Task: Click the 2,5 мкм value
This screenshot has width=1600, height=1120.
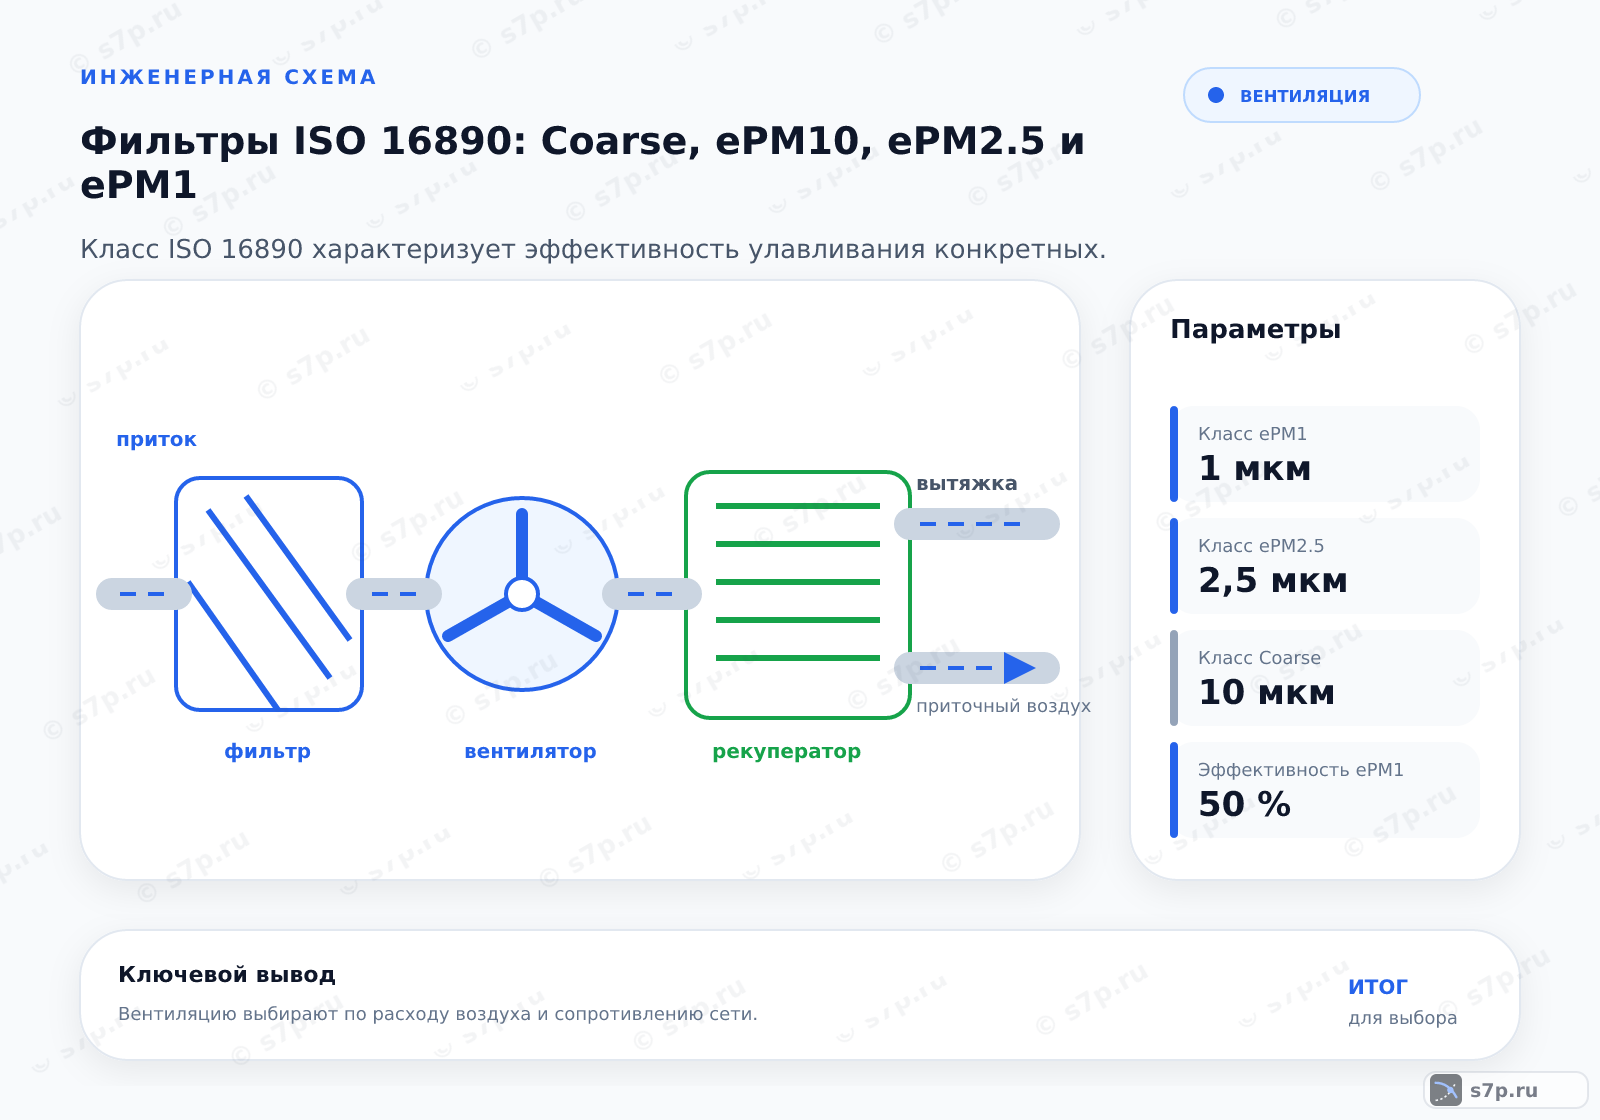Action: (x=1273, y=581)
